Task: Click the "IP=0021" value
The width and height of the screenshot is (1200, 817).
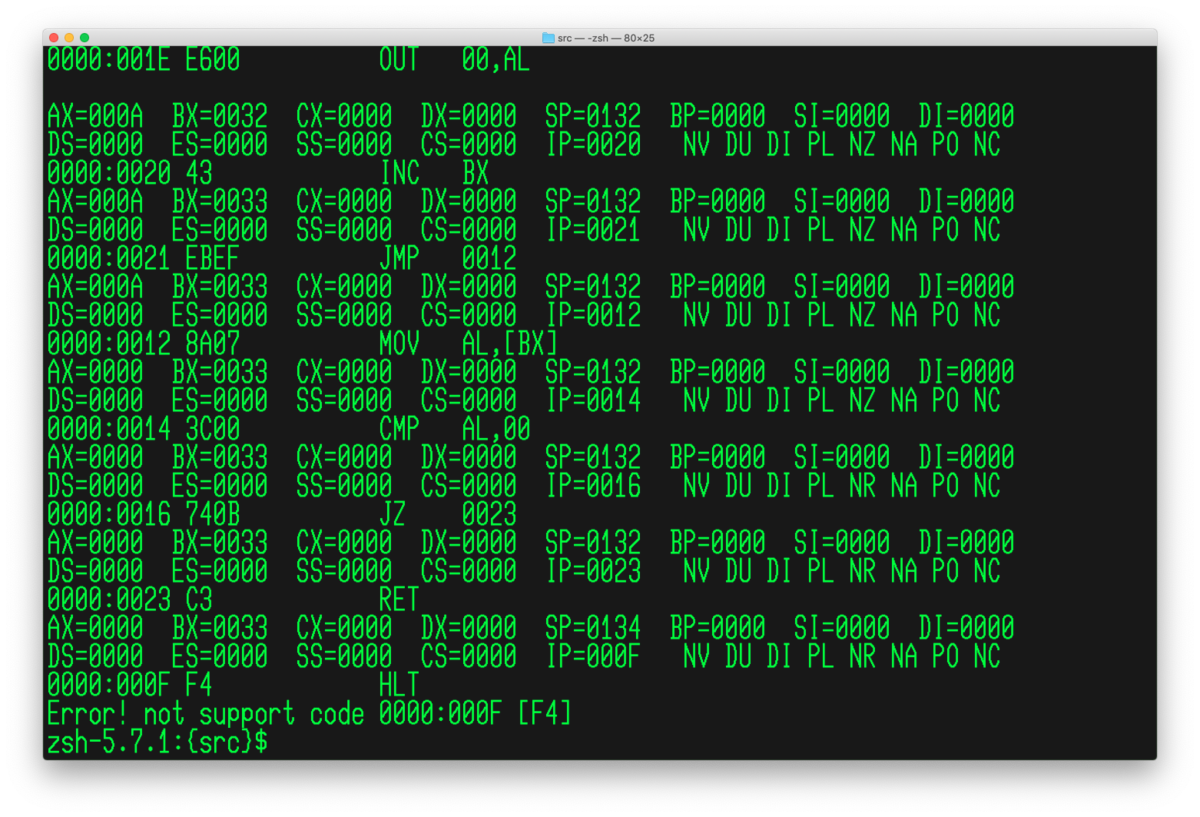Action: click(593, 231)
